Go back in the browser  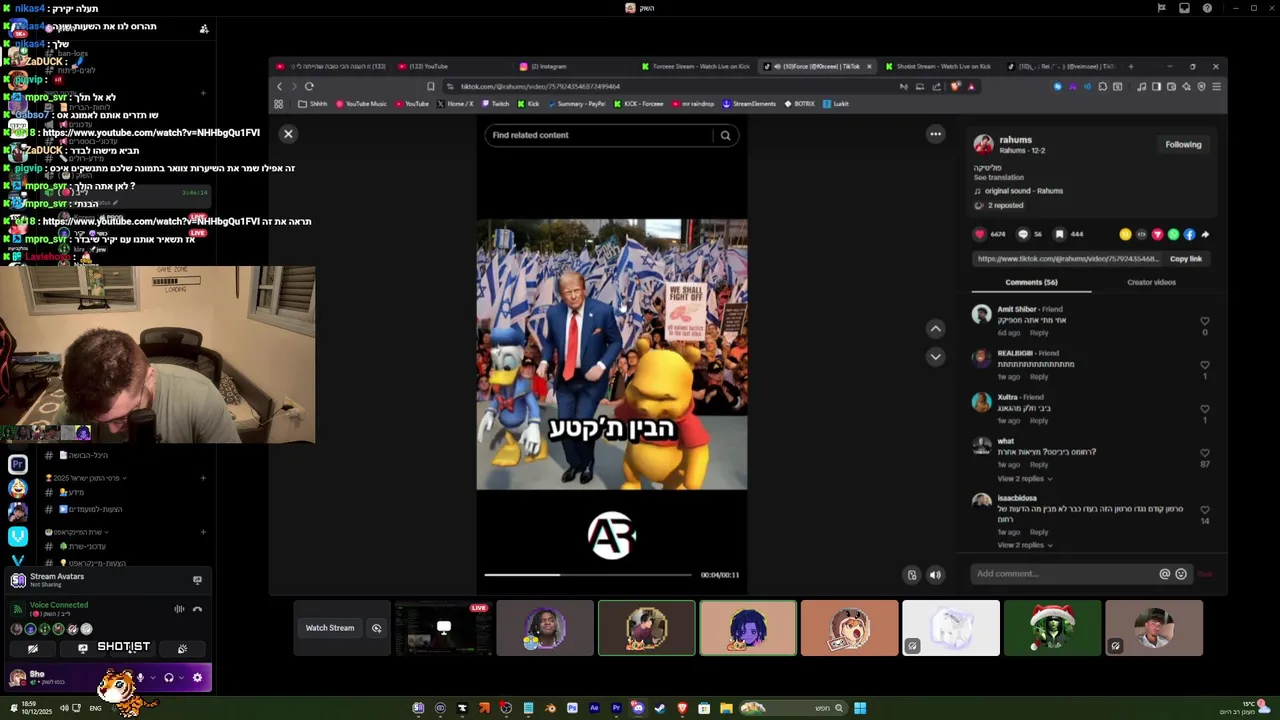(x=279, y=86)
